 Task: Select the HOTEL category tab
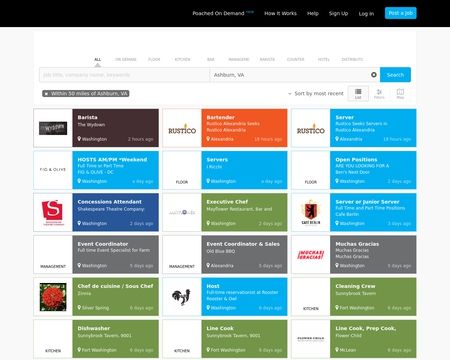[323, 59]
